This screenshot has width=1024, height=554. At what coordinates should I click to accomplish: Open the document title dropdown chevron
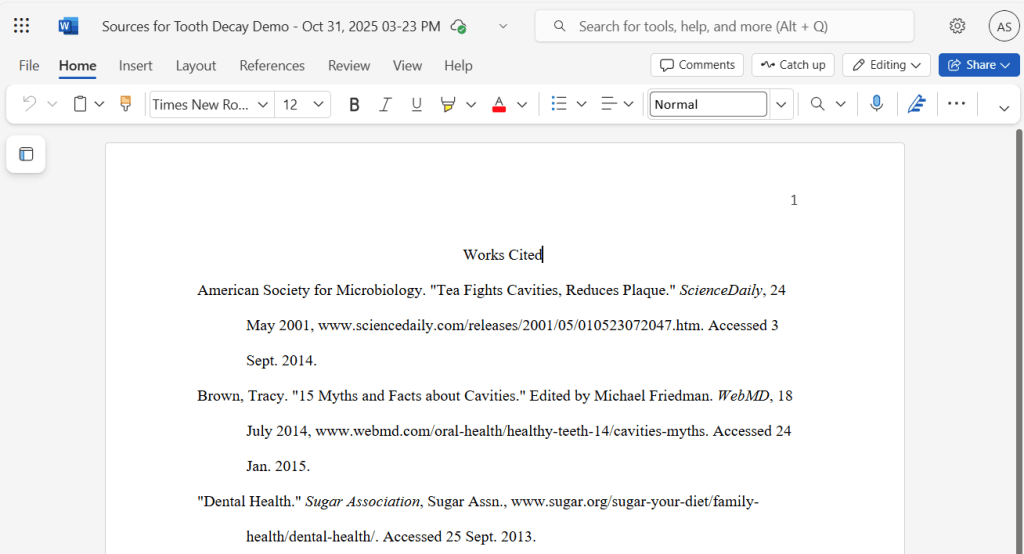point(503,27)
